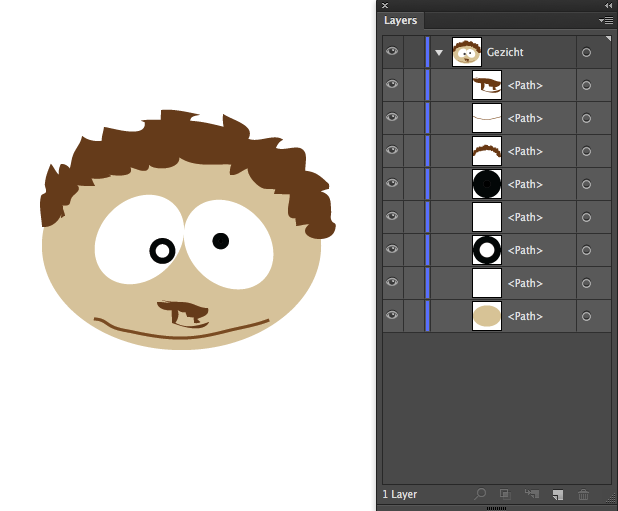The height and width of the screenshot is (511, 618).
Task: Hide the tan face oval path
Action: point(392,315)
